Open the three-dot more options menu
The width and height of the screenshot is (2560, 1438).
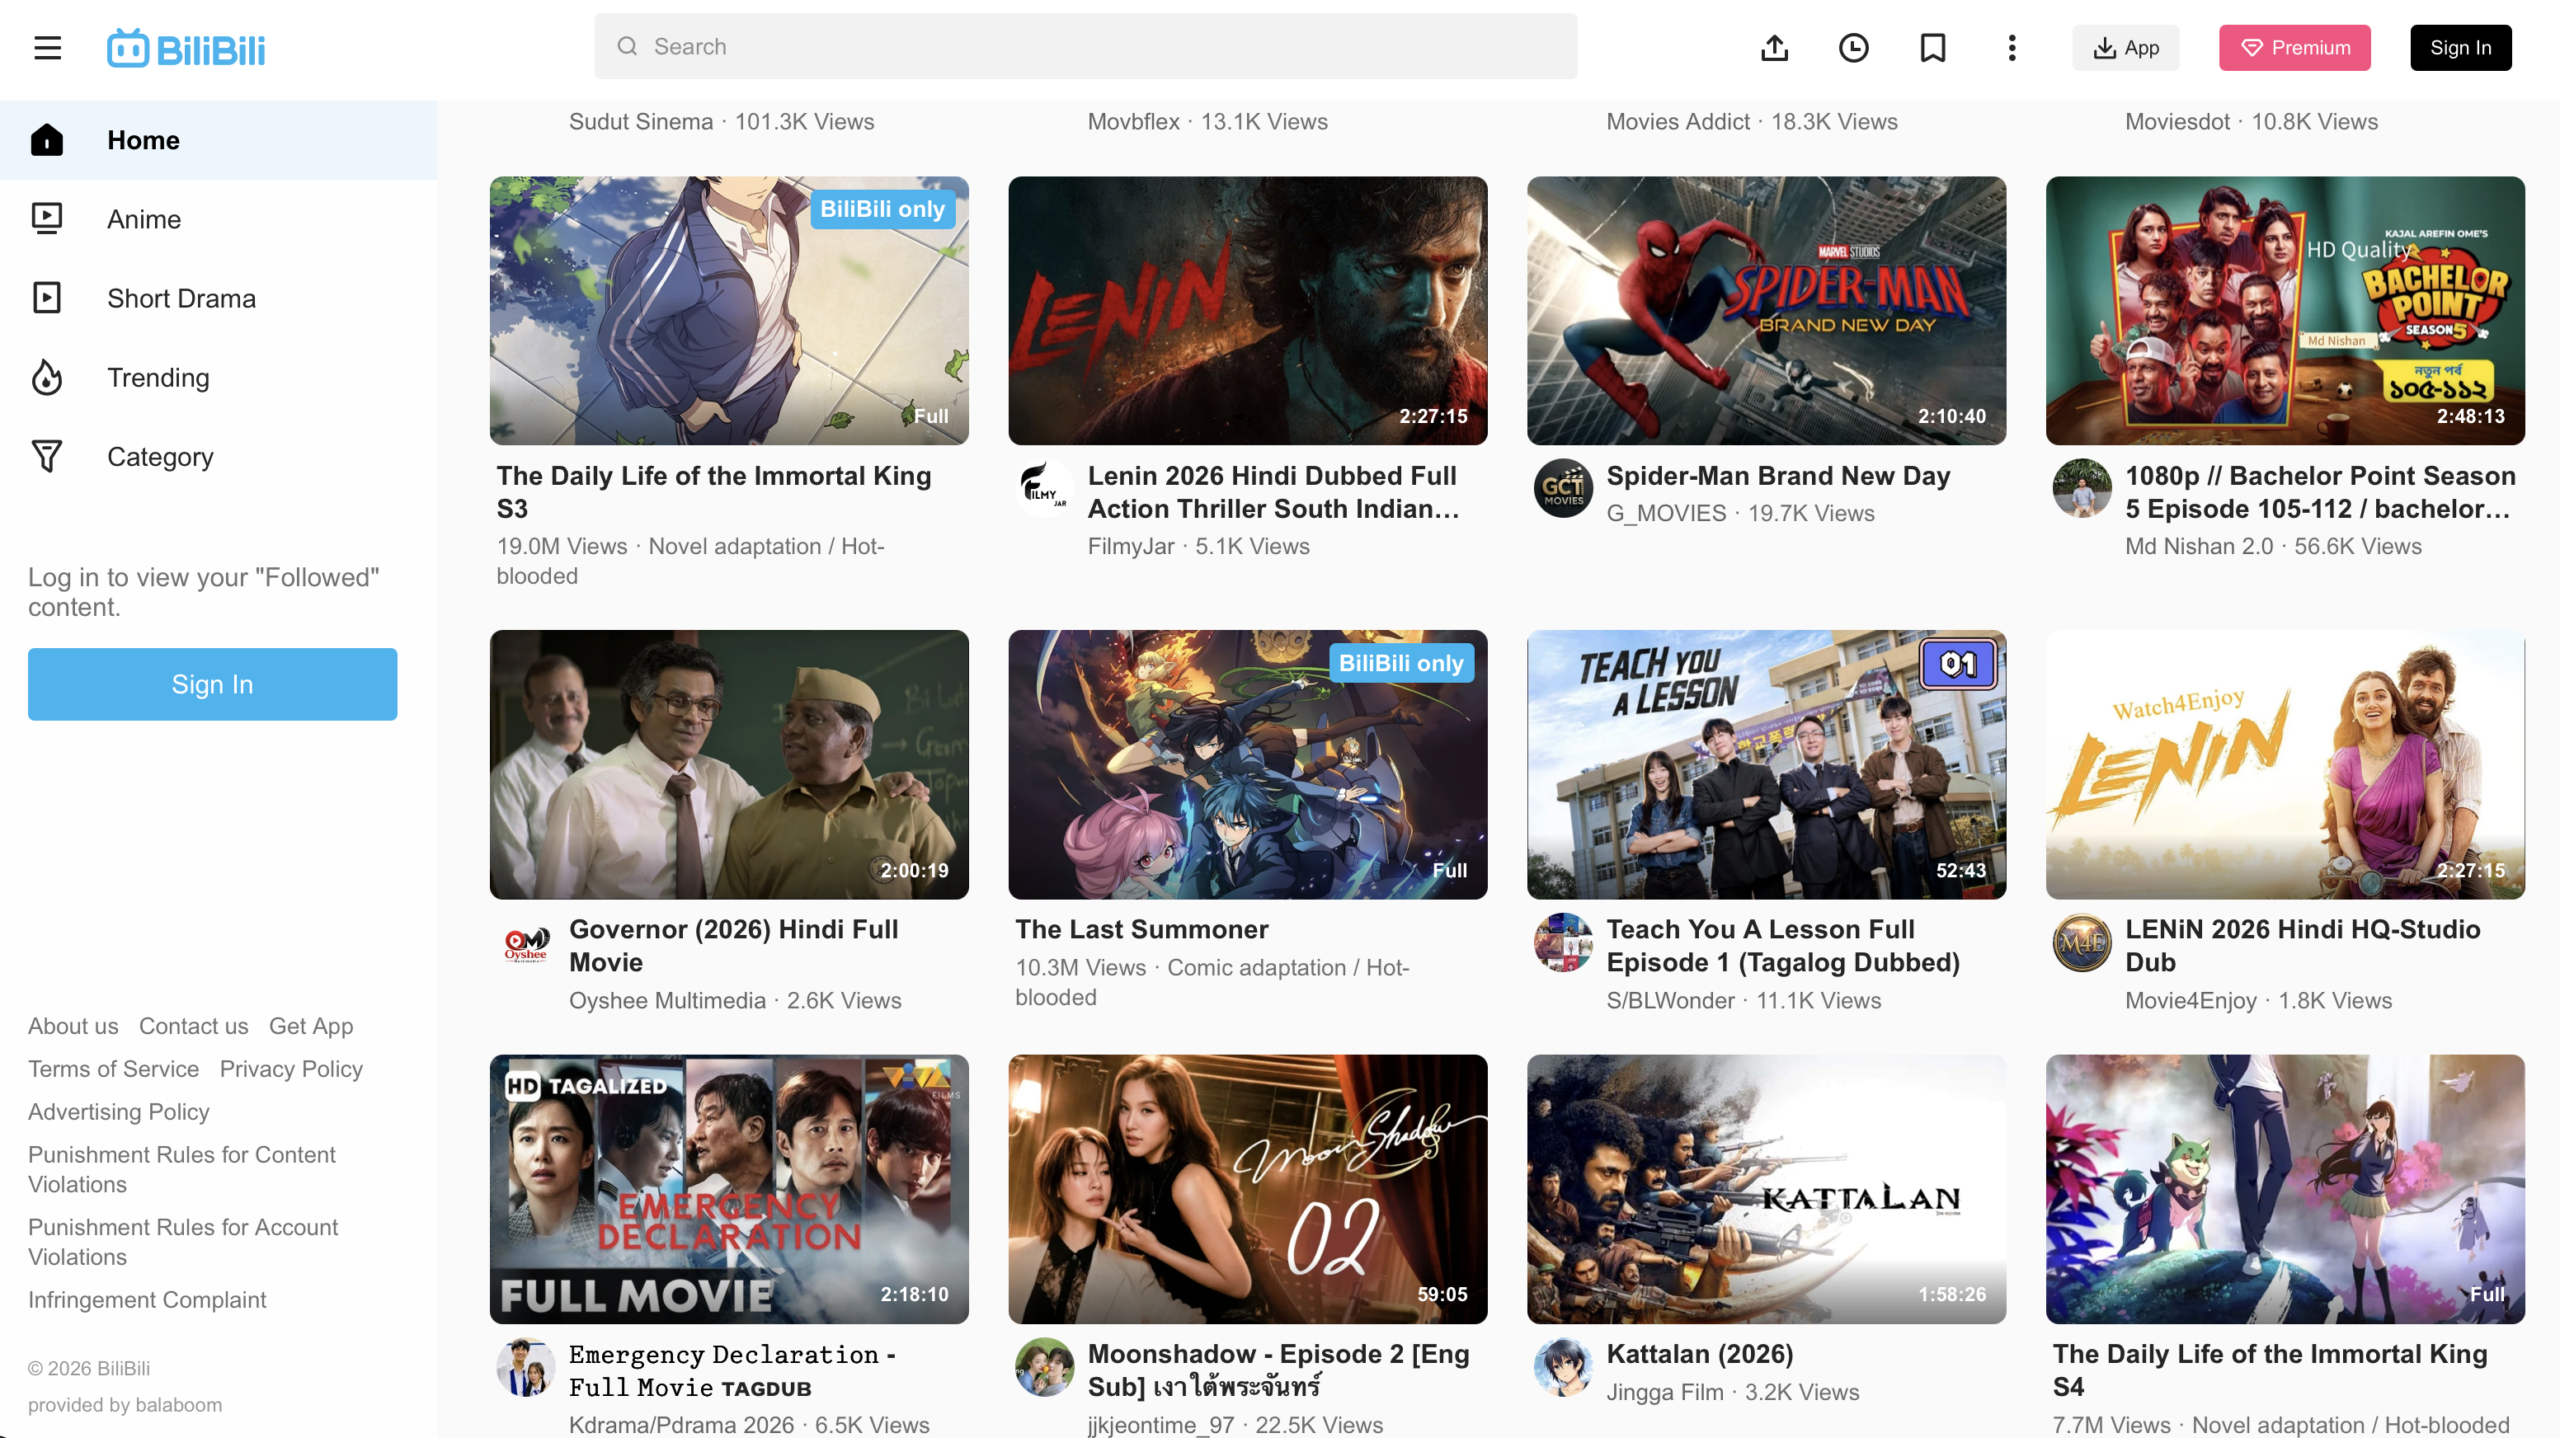pyautogui.click(x=2011, y=48)
